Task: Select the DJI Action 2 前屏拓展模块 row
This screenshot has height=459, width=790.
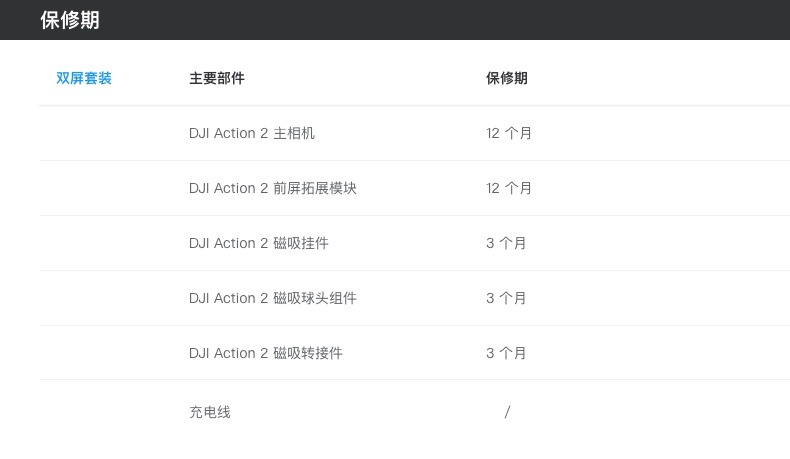Action: point(415,188)
